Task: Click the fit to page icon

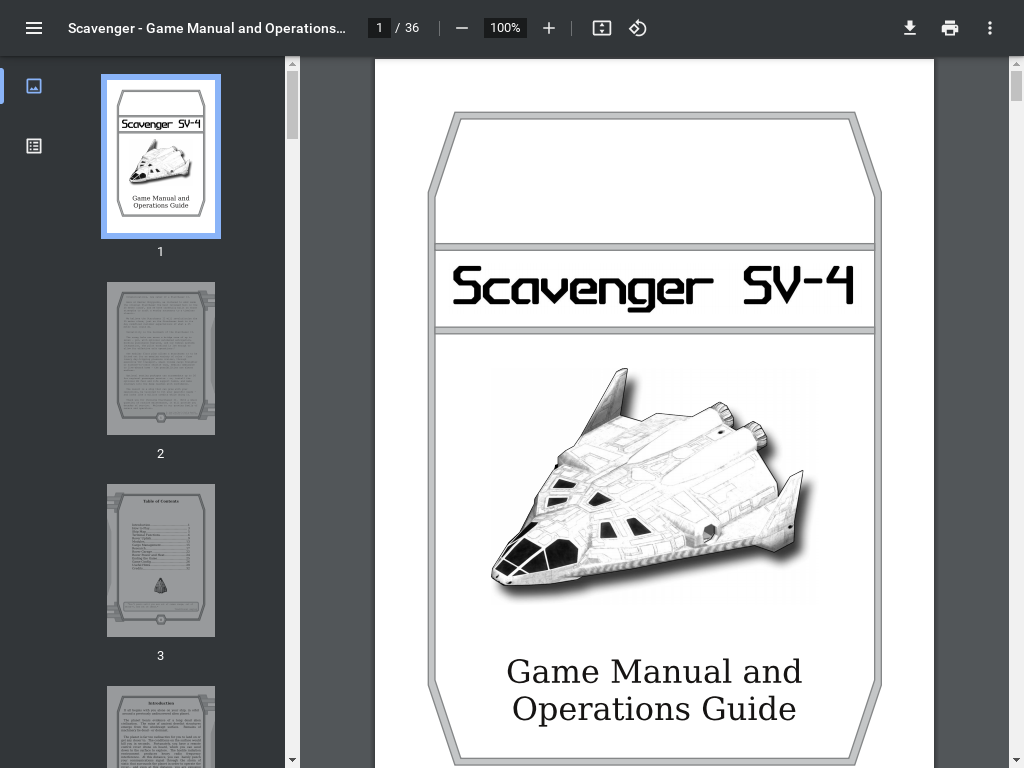Action: (601, 28)
